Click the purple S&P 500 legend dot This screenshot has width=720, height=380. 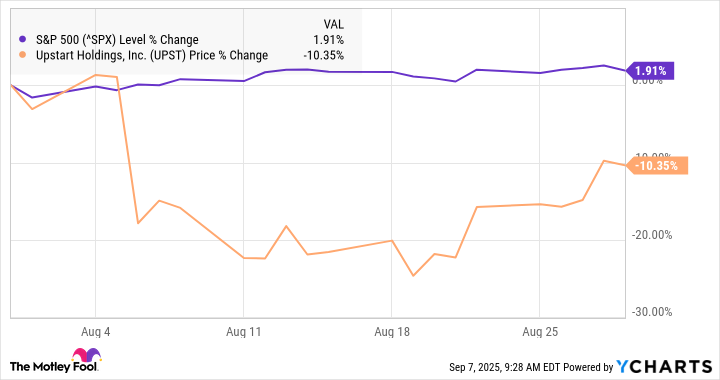tap(22, 39)
